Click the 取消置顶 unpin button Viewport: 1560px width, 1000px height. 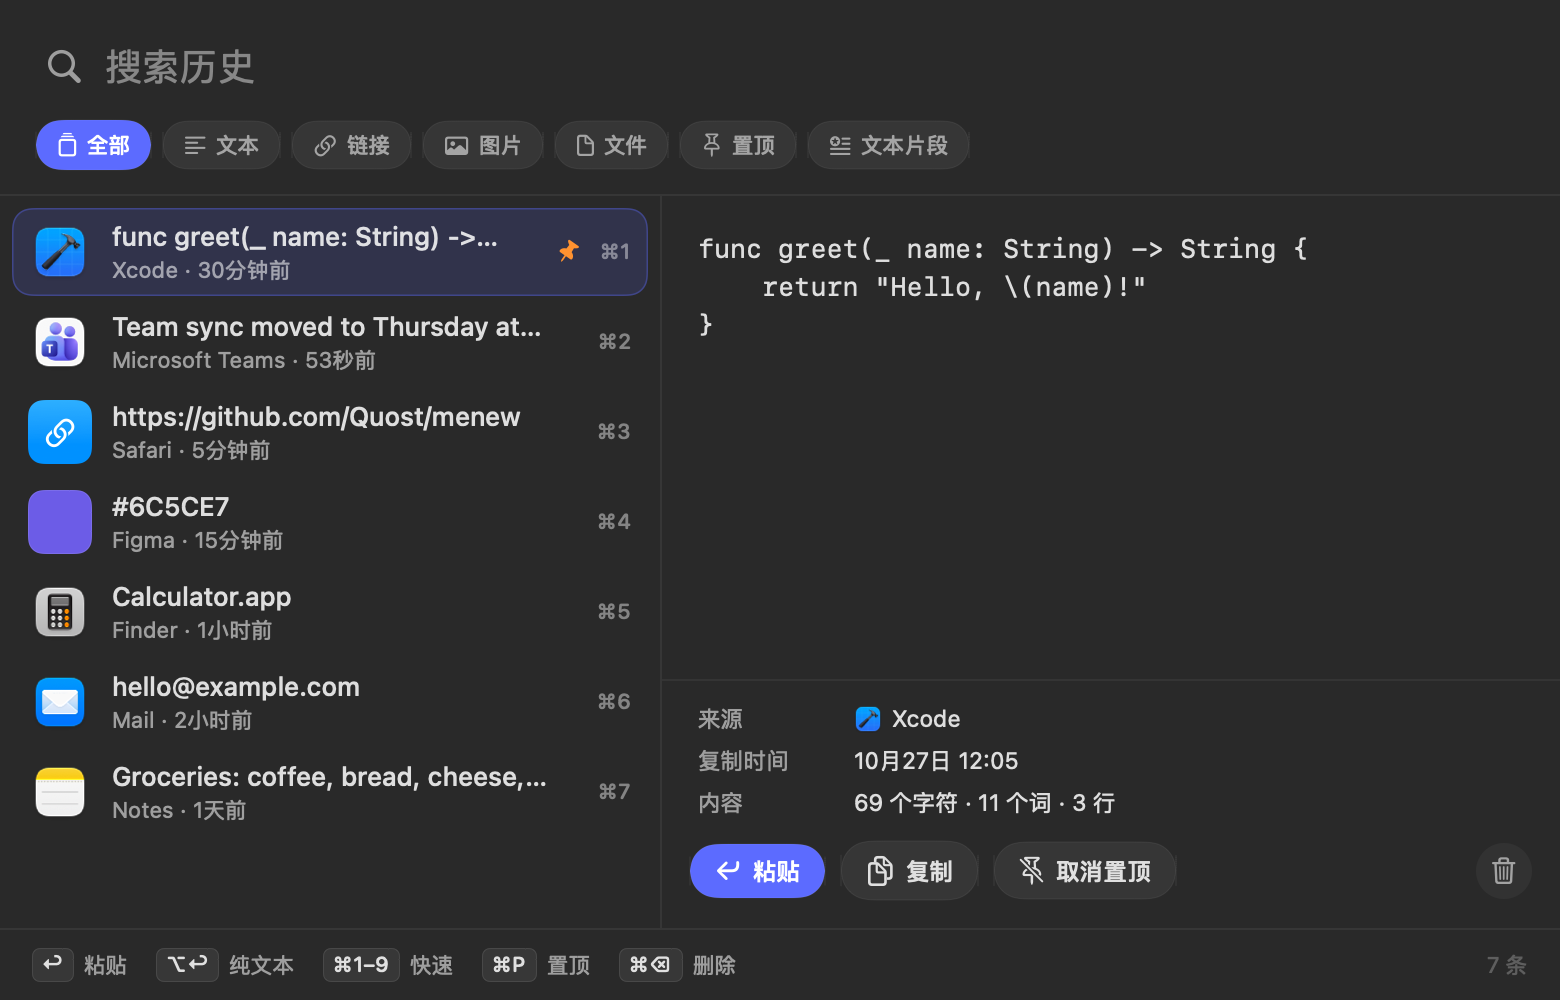[x=1085, y=871]
